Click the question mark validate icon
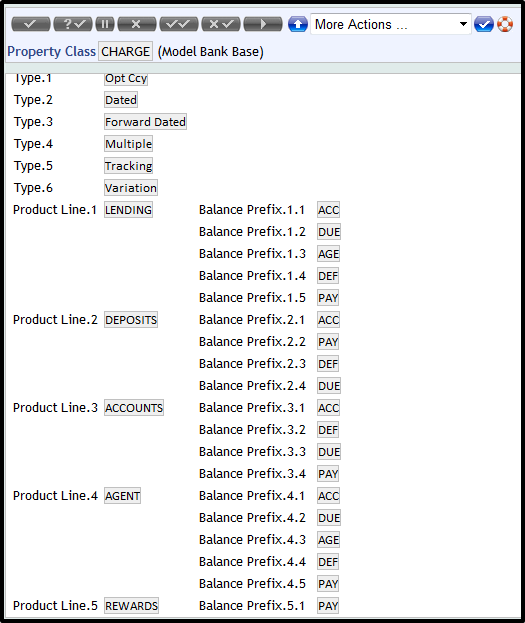This screenshot has width=525, height=623. click(73, 24)
